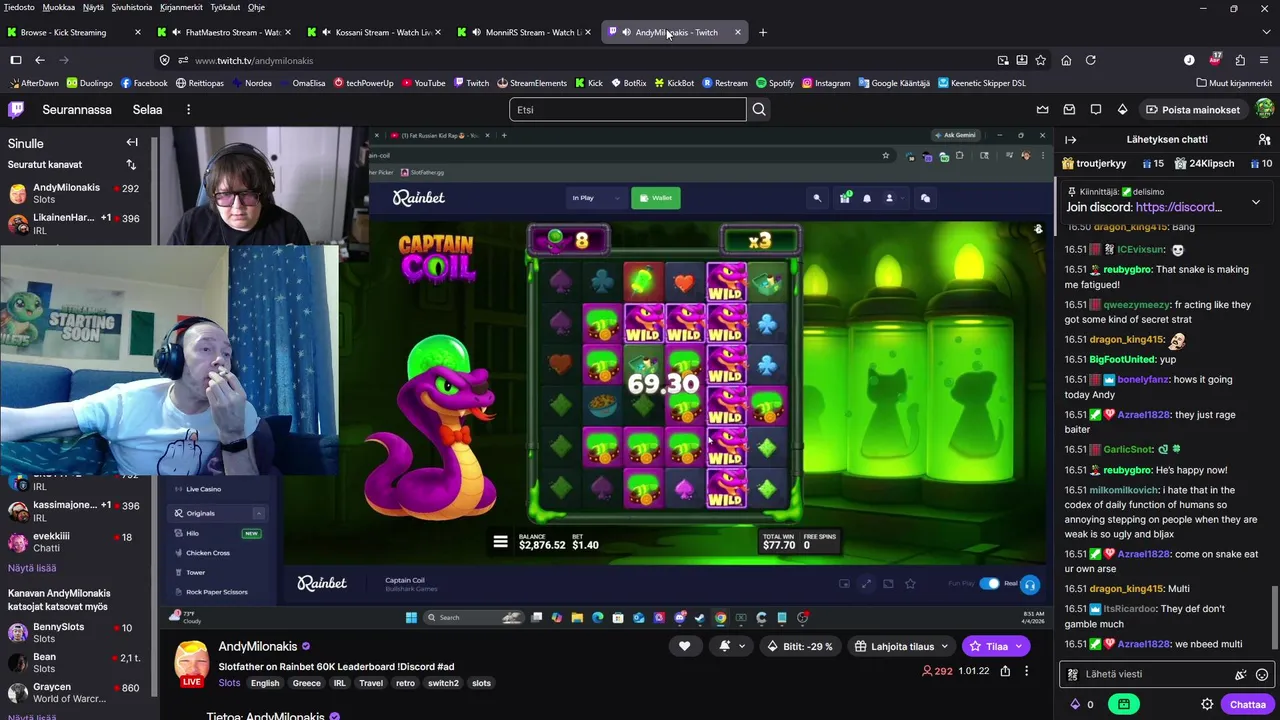Open the Twitch home logo
Image resolution: width=1280 pixels, height=720 pixels.
tap(16, 109)
